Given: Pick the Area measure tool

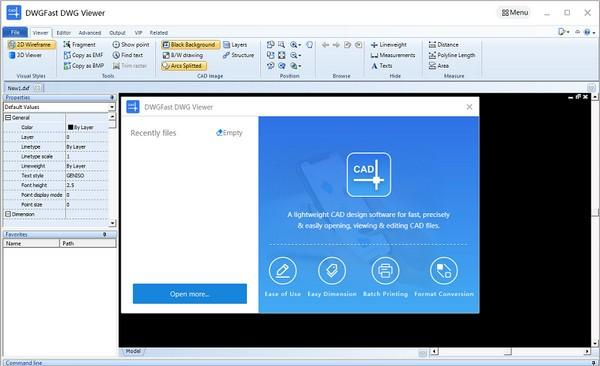Looking at the screenshot, I should point(439,66).
